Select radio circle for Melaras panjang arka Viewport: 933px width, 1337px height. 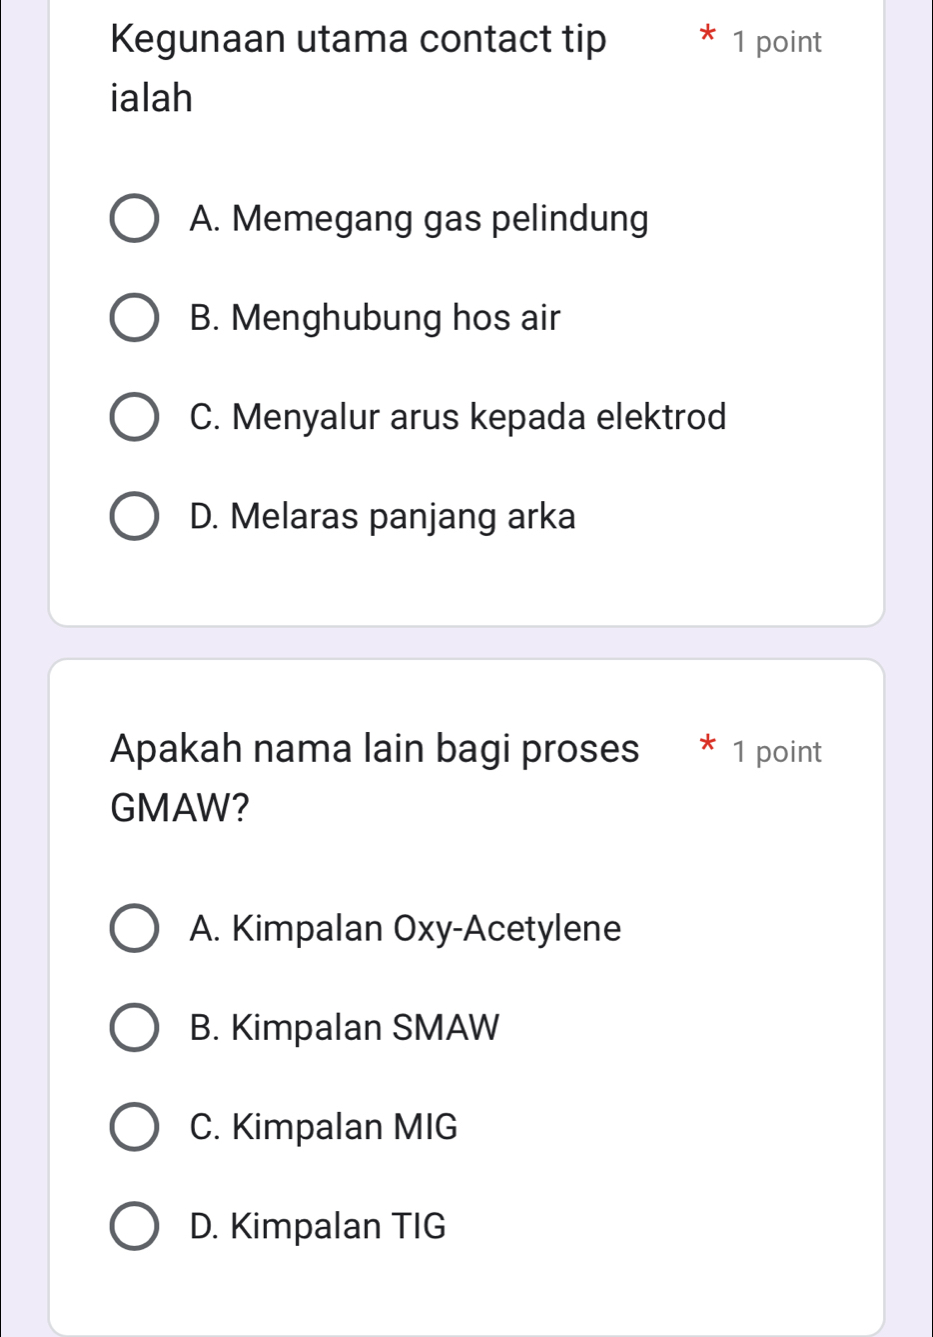pos(133,517)
